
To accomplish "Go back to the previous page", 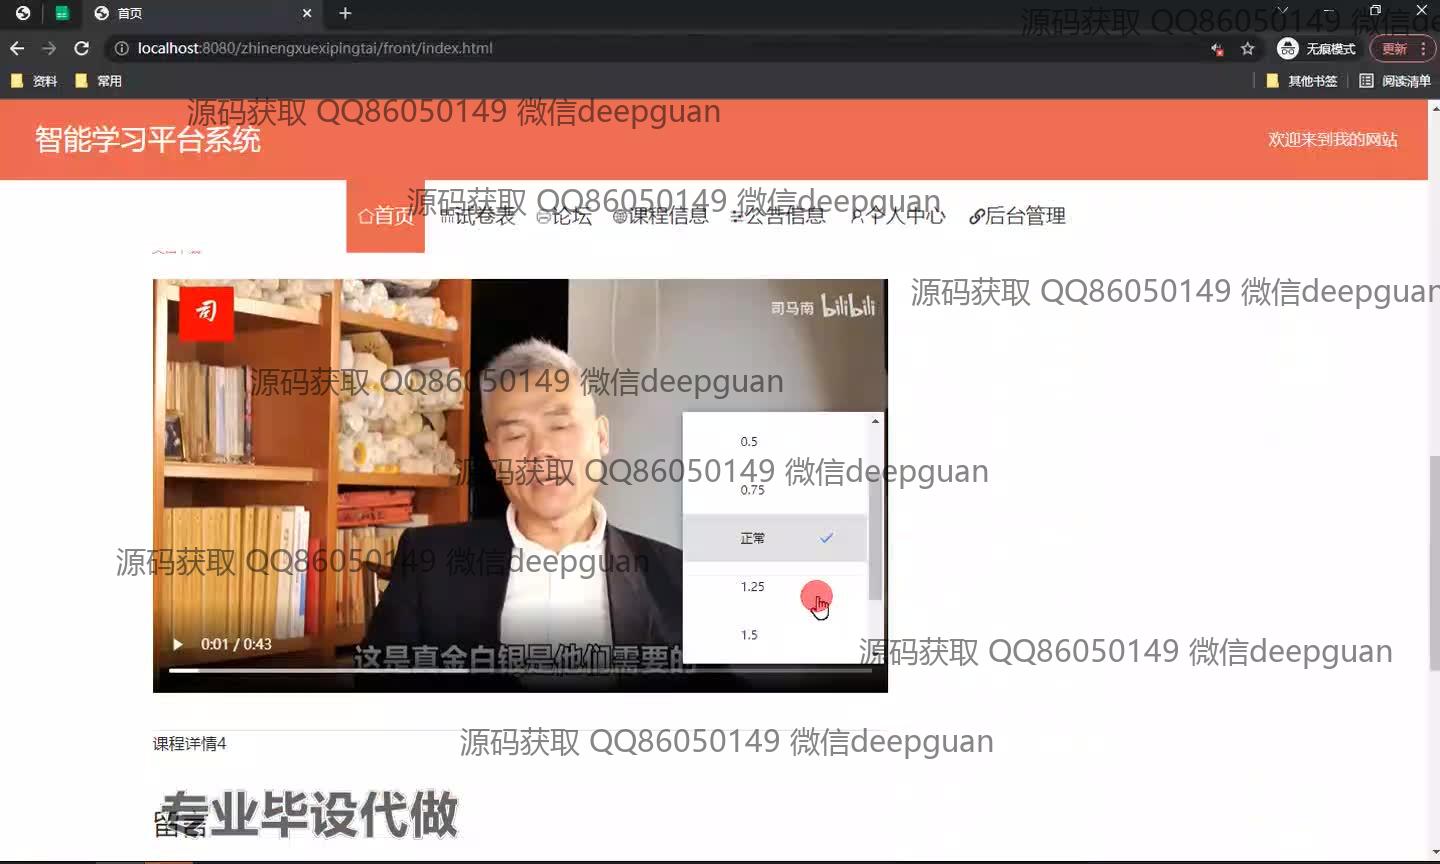I will [17, 48].
